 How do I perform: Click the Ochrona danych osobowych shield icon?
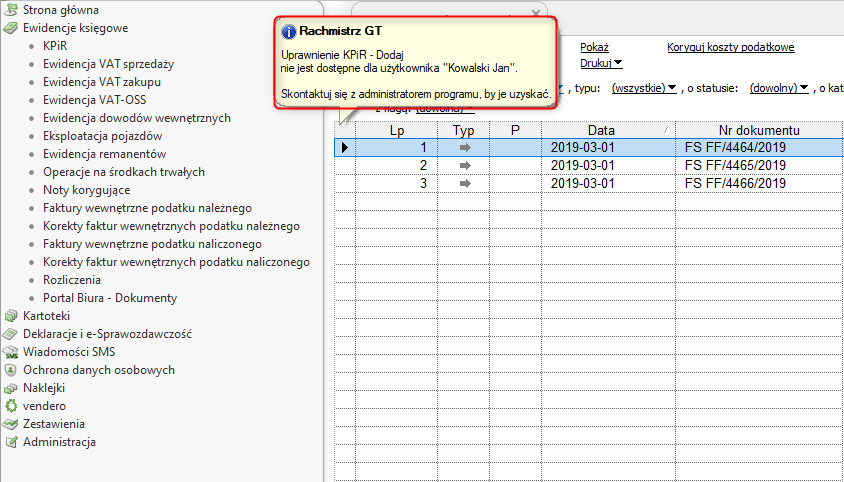pos(10,370)
